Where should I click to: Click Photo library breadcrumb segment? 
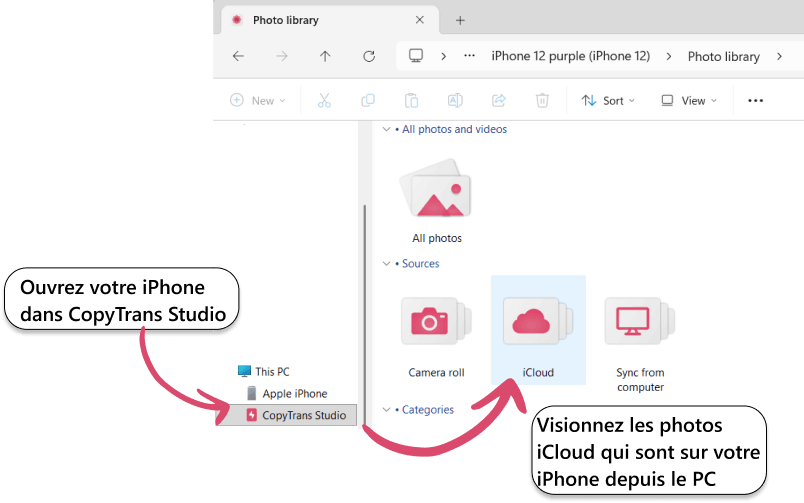click(x=723, y=56)
